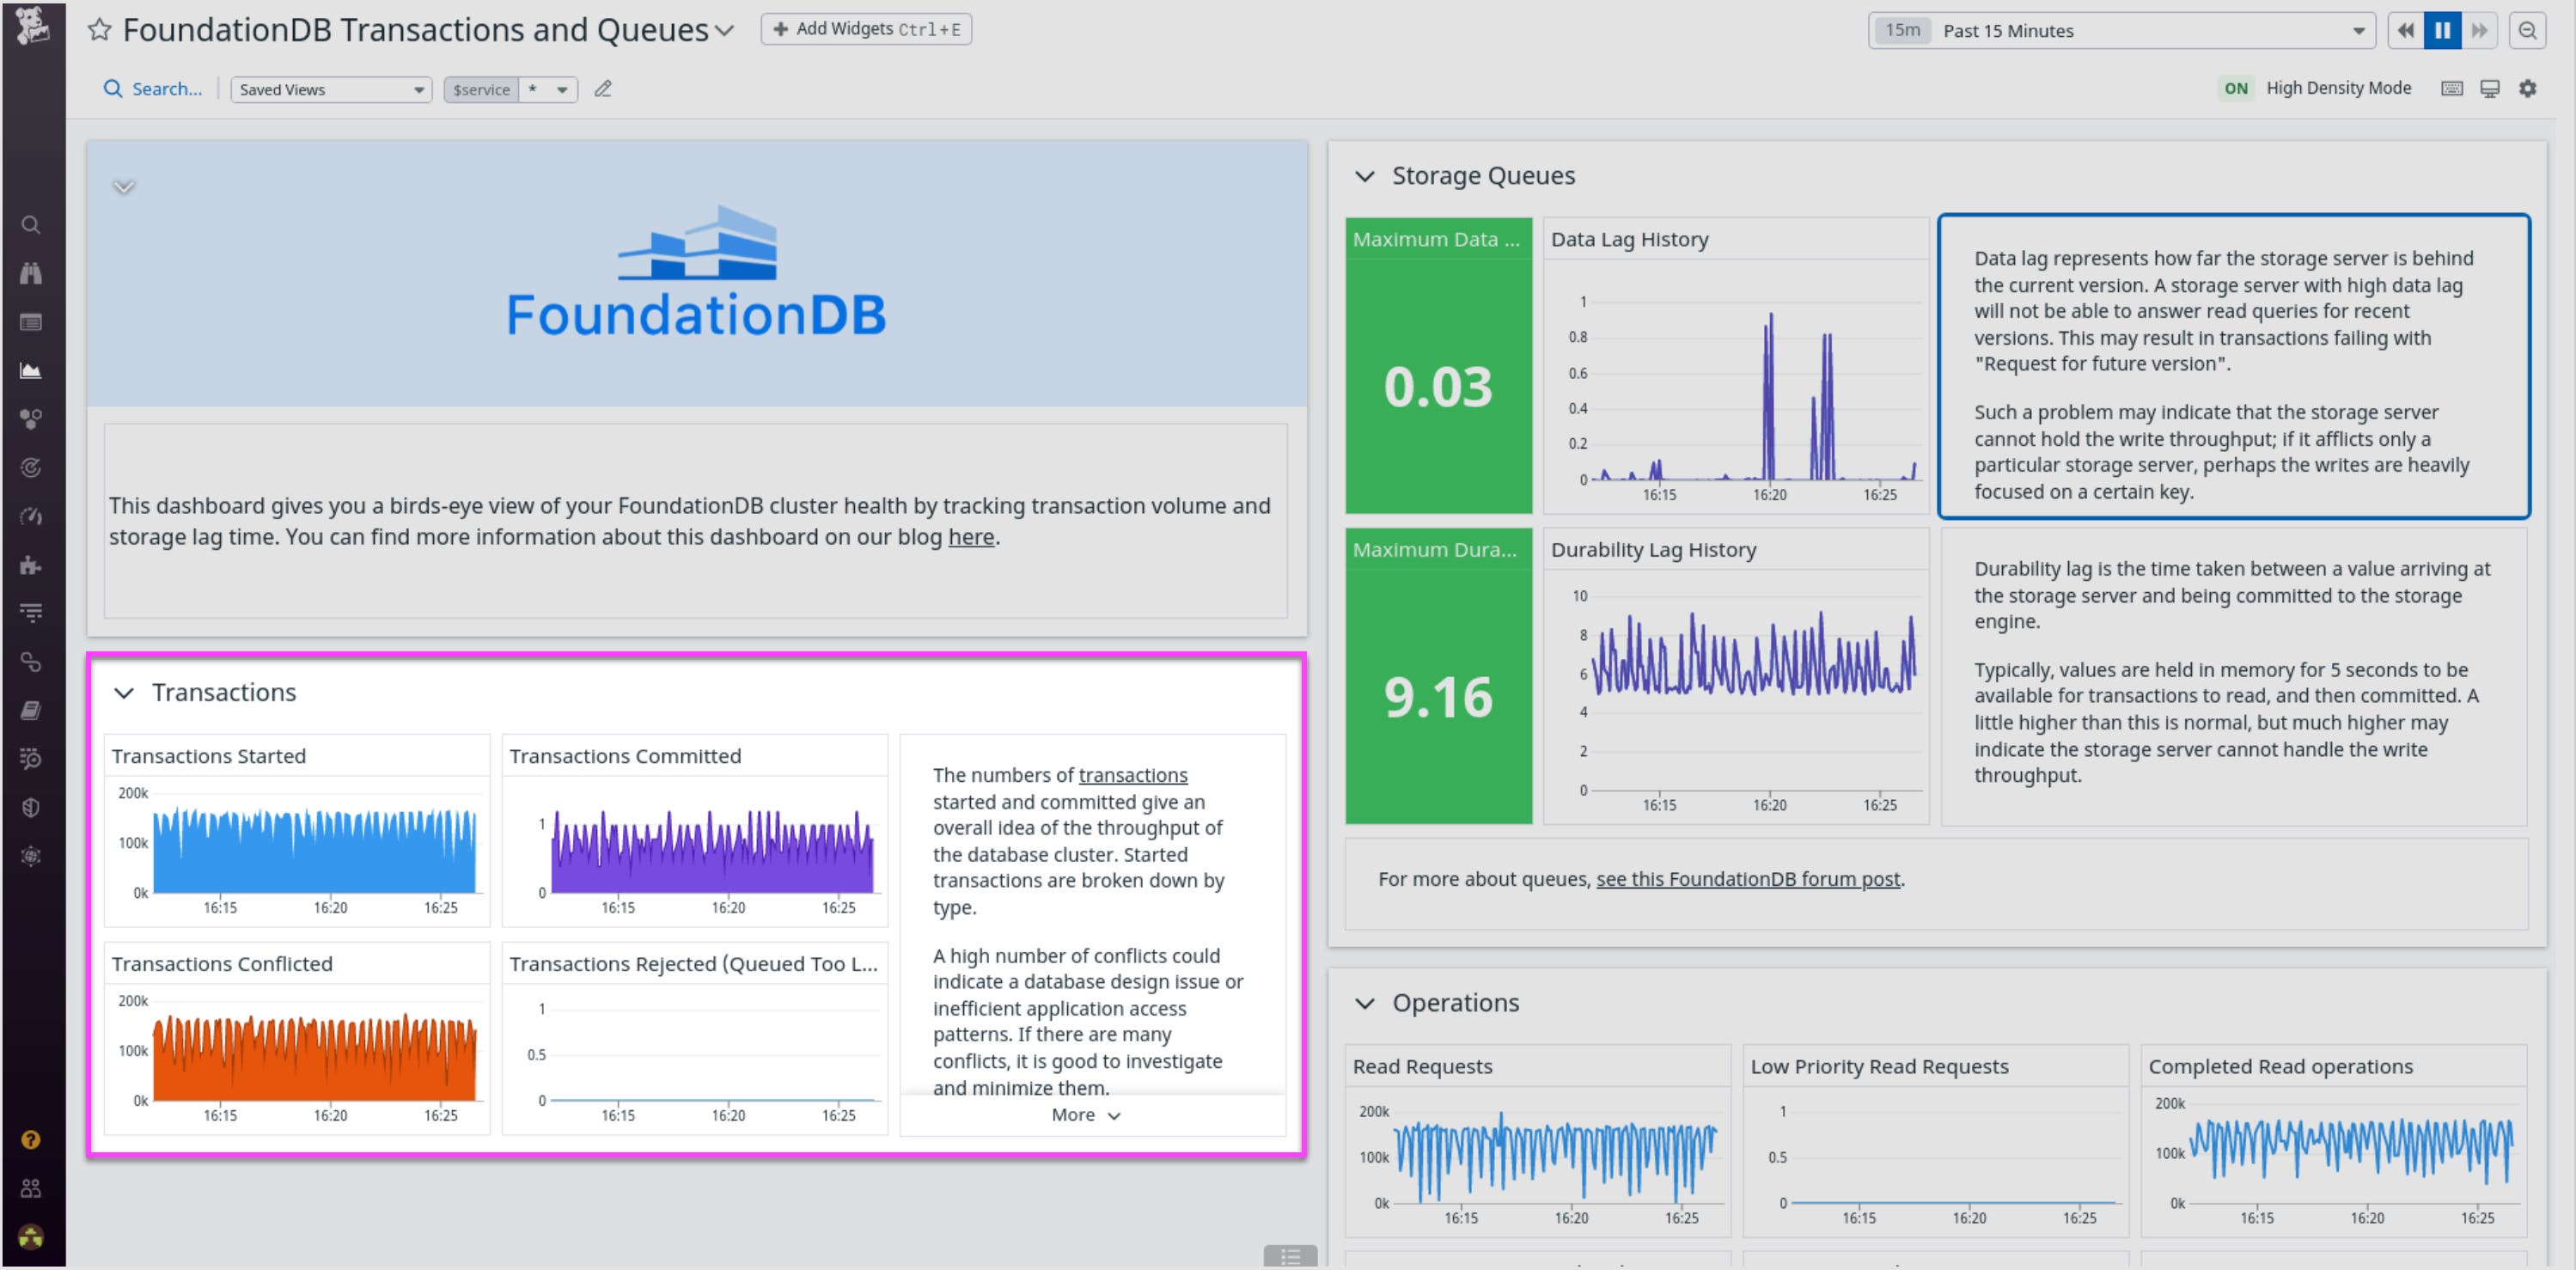Enter TV mode with the monitor icon
The height and width of the screenshot is (1270, 2576).
pyautogui.click(x=2488, y=88)
